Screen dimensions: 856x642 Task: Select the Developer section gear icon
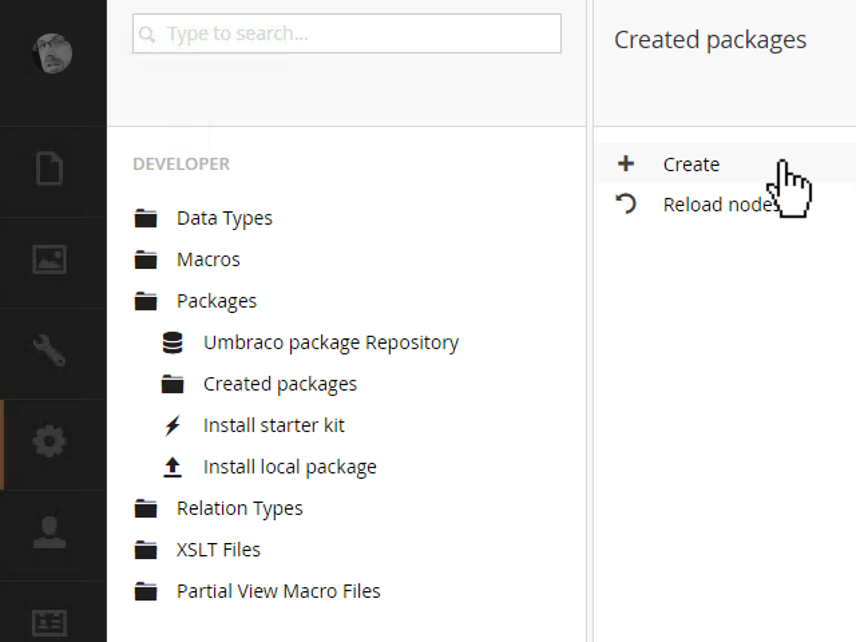[x=50, y=442]
